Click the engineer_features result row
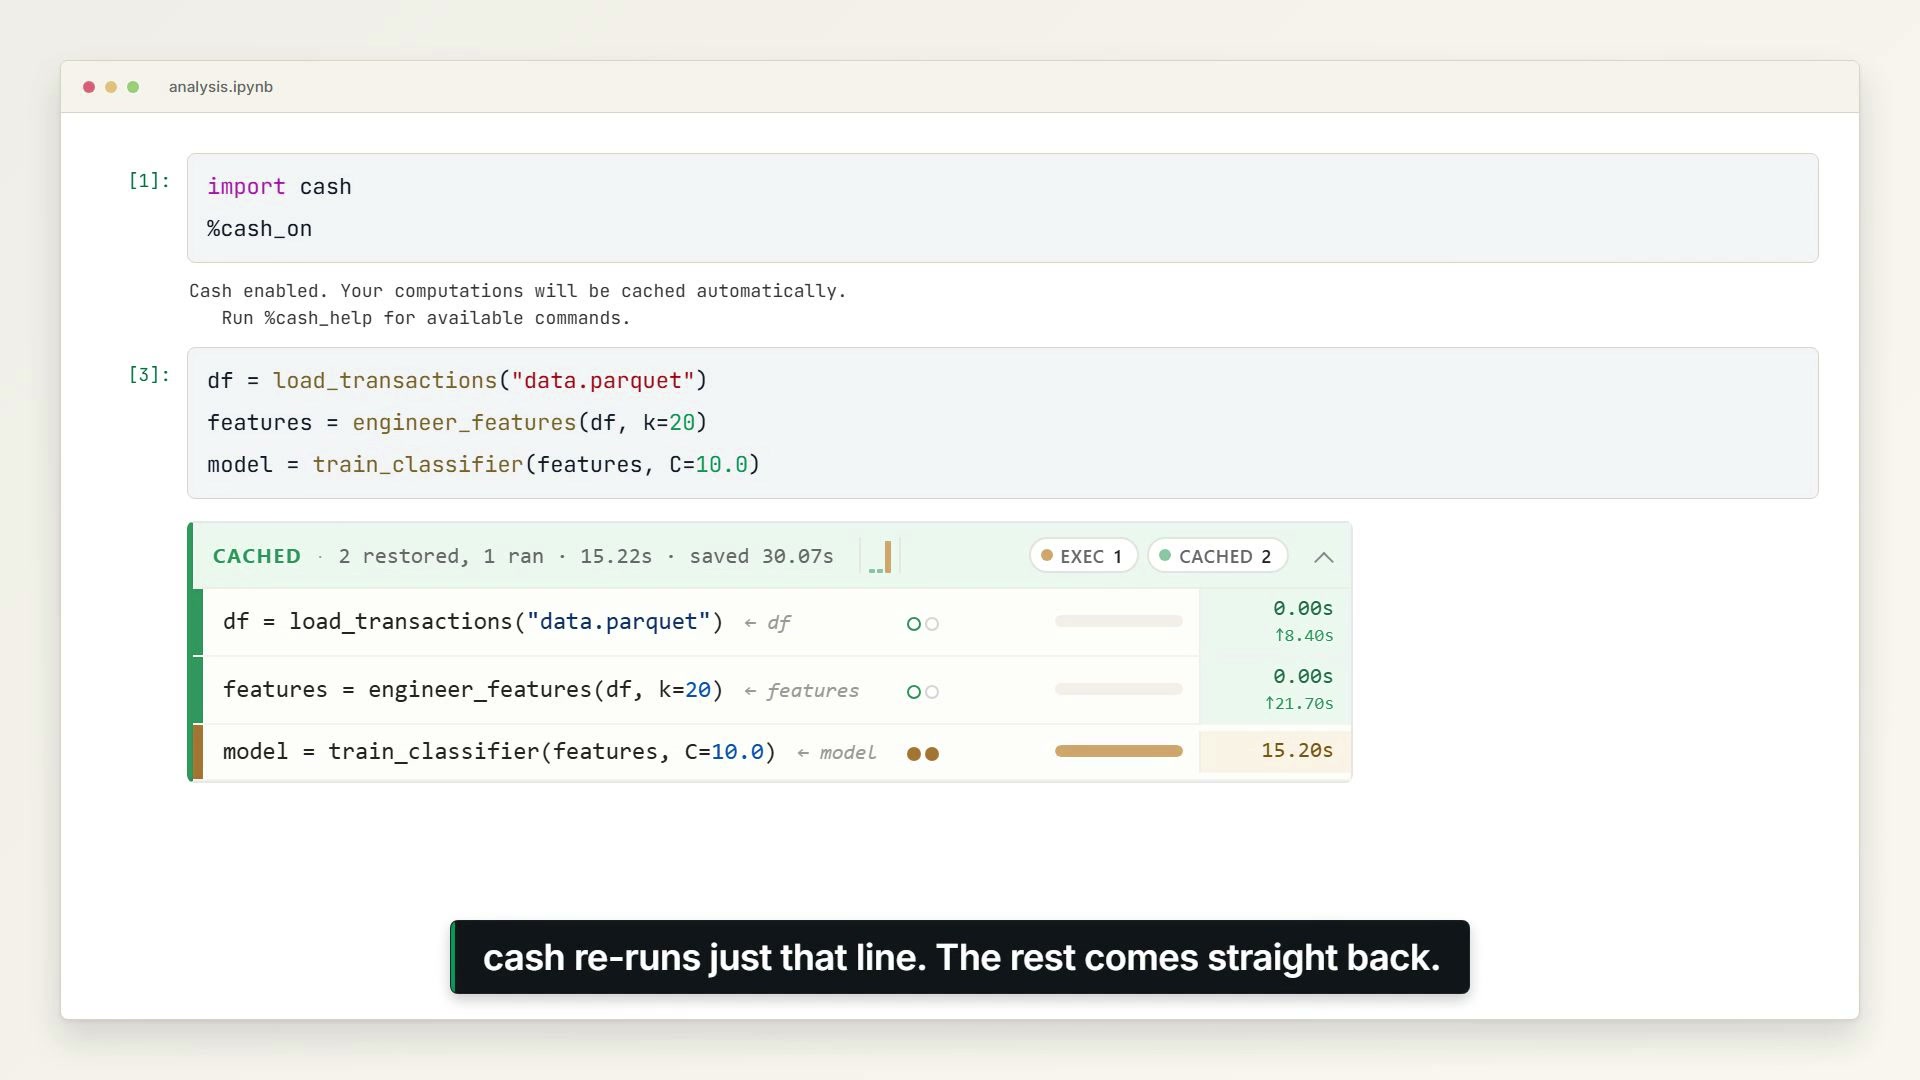The width and height of the screenshot is (1920, 1080). pos(772,690)
